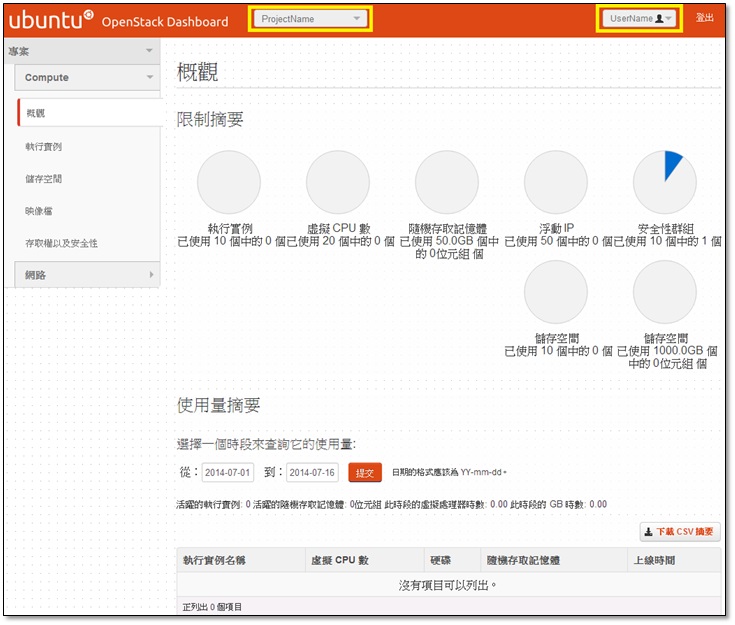Select 執行實例 in the sidebar

(x=44, y=147)
